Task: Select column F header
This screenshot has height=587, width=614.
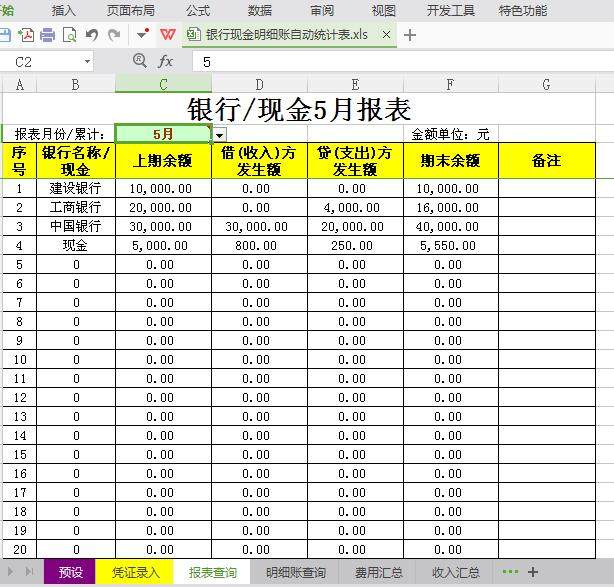Action: pyautogui.click(x=451, y=85)
